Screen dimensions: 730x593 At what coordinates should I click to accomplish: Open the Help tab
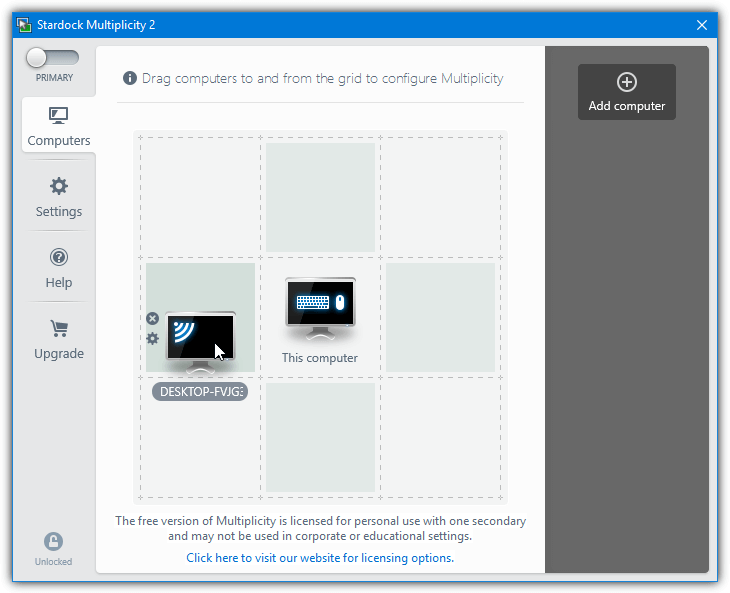click(59, 268)
